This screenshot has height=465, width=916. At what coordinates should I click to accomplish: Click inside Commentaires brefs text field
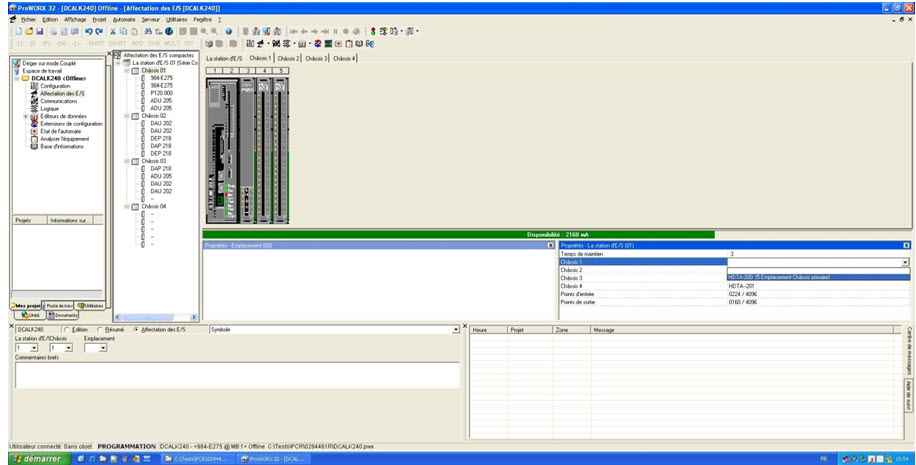[x=237, y=375]
